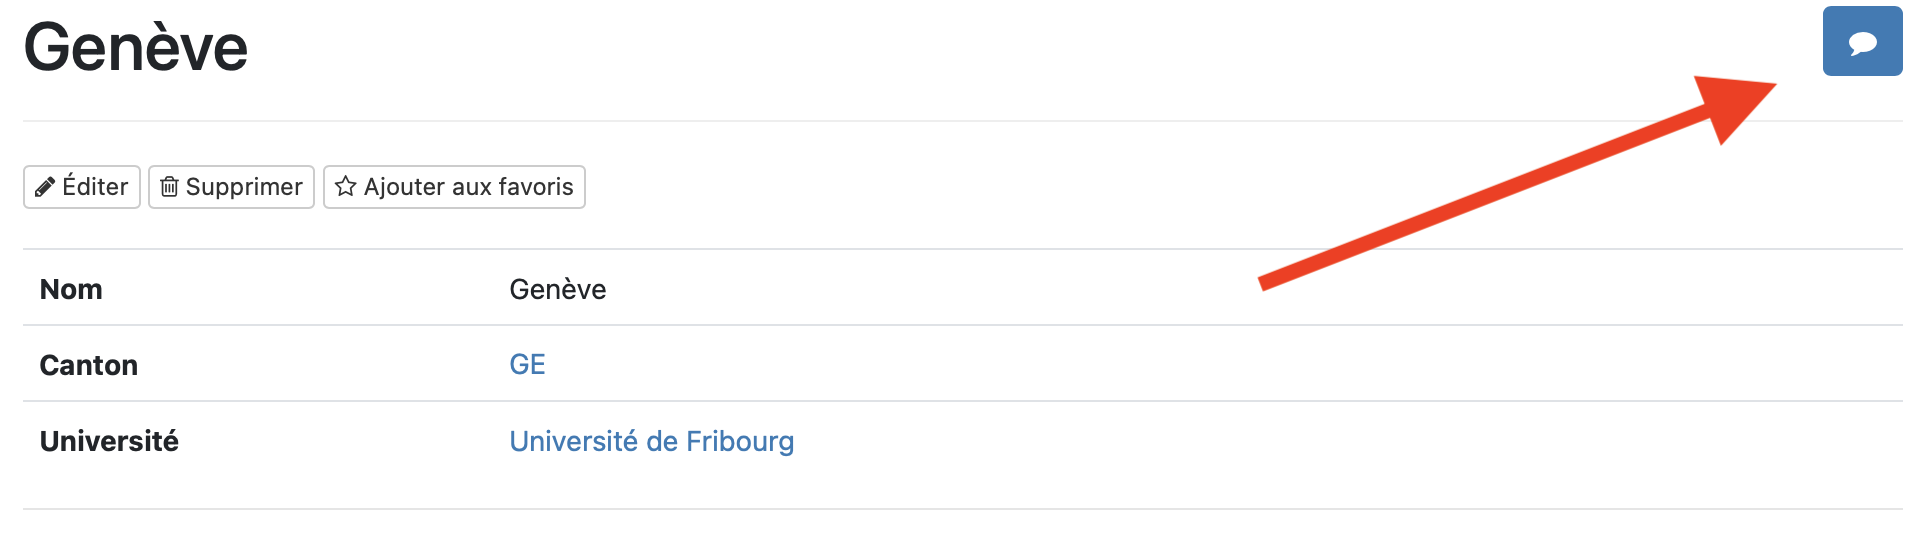Click the star icon for favoris
Screen dimensions: 1920x534
(x=345, y=187)
